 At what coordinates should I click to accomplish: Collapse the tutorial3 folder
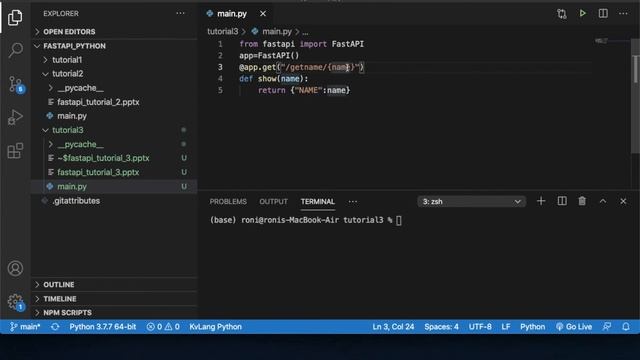(x=114, y=130)
